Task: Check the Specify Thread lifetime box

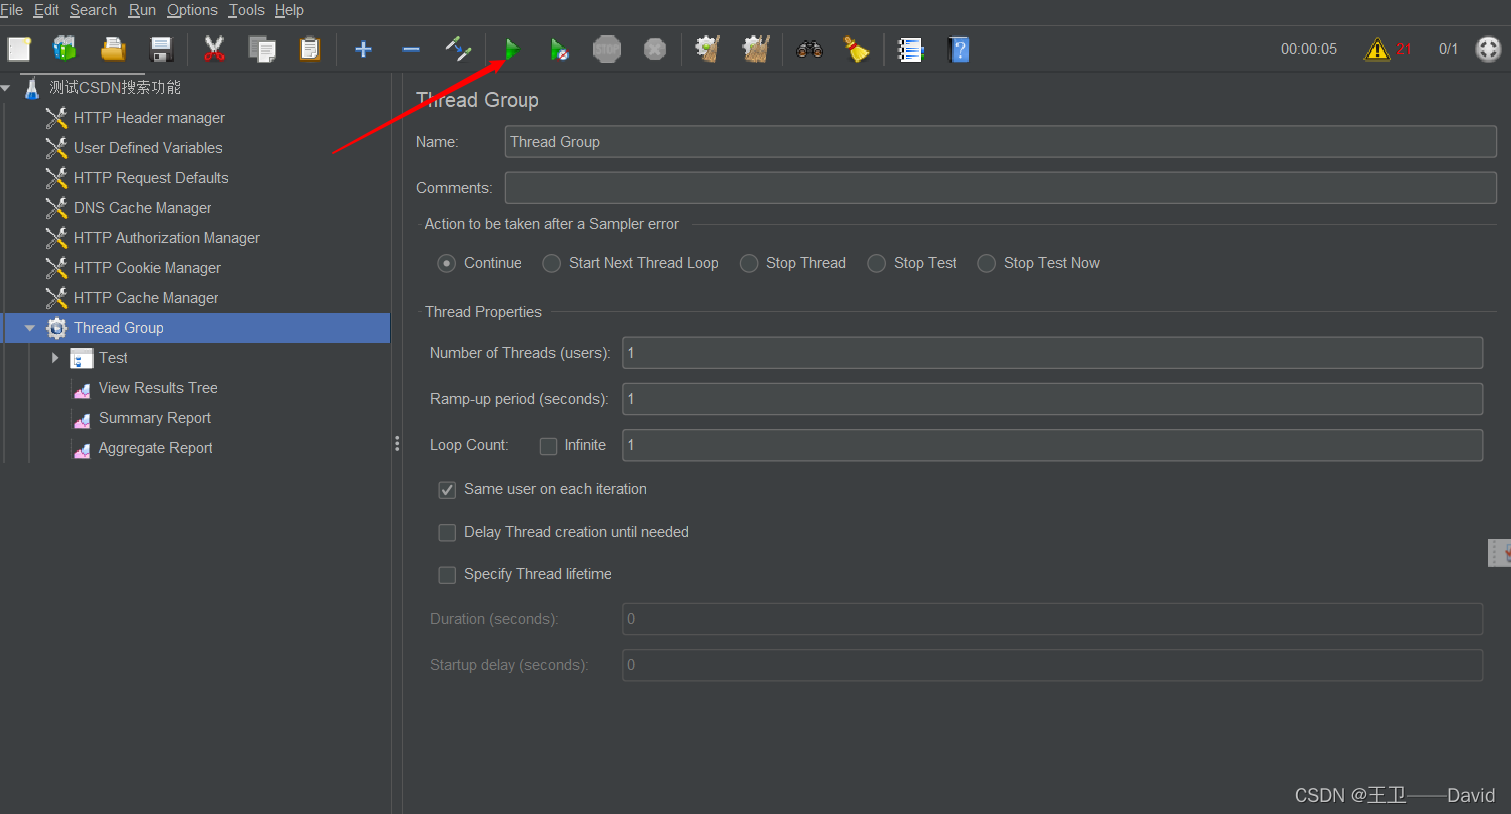Action: (447, 575)
